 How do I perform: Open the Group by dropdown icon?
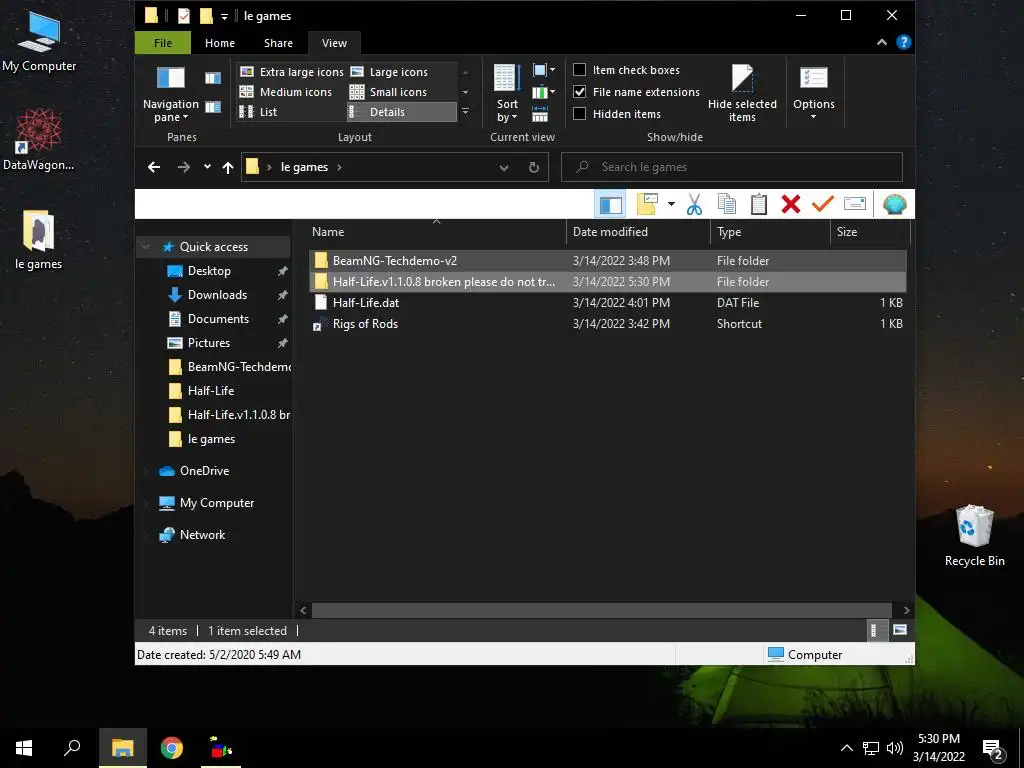pyautogui.click(x=544, y=71)
